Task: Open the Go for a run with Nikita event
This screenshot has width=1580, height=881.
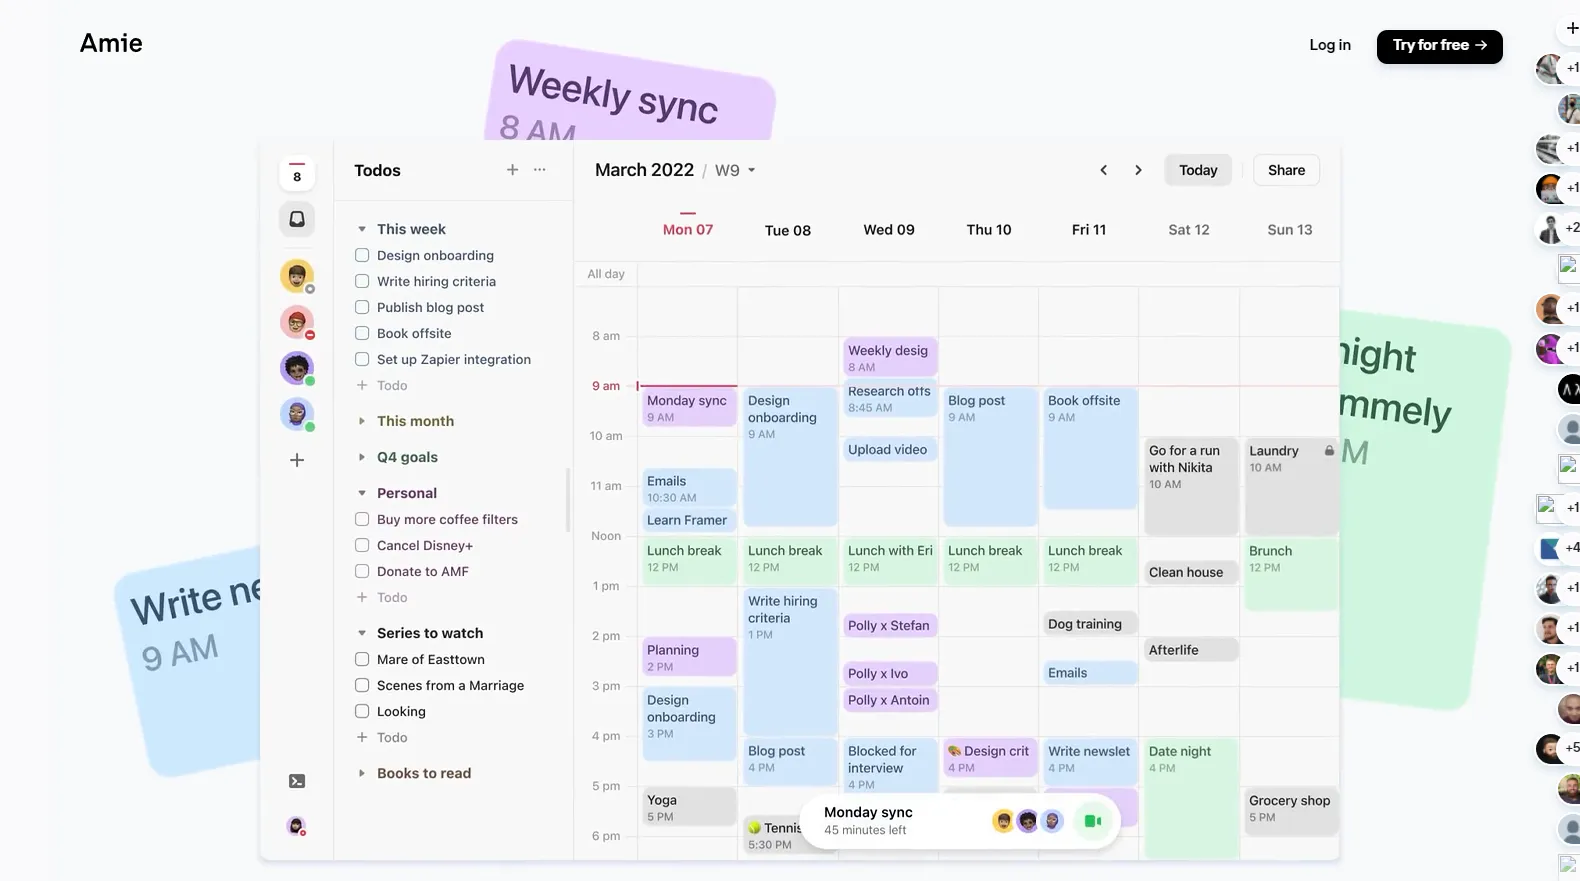Action: (1188, 486)
